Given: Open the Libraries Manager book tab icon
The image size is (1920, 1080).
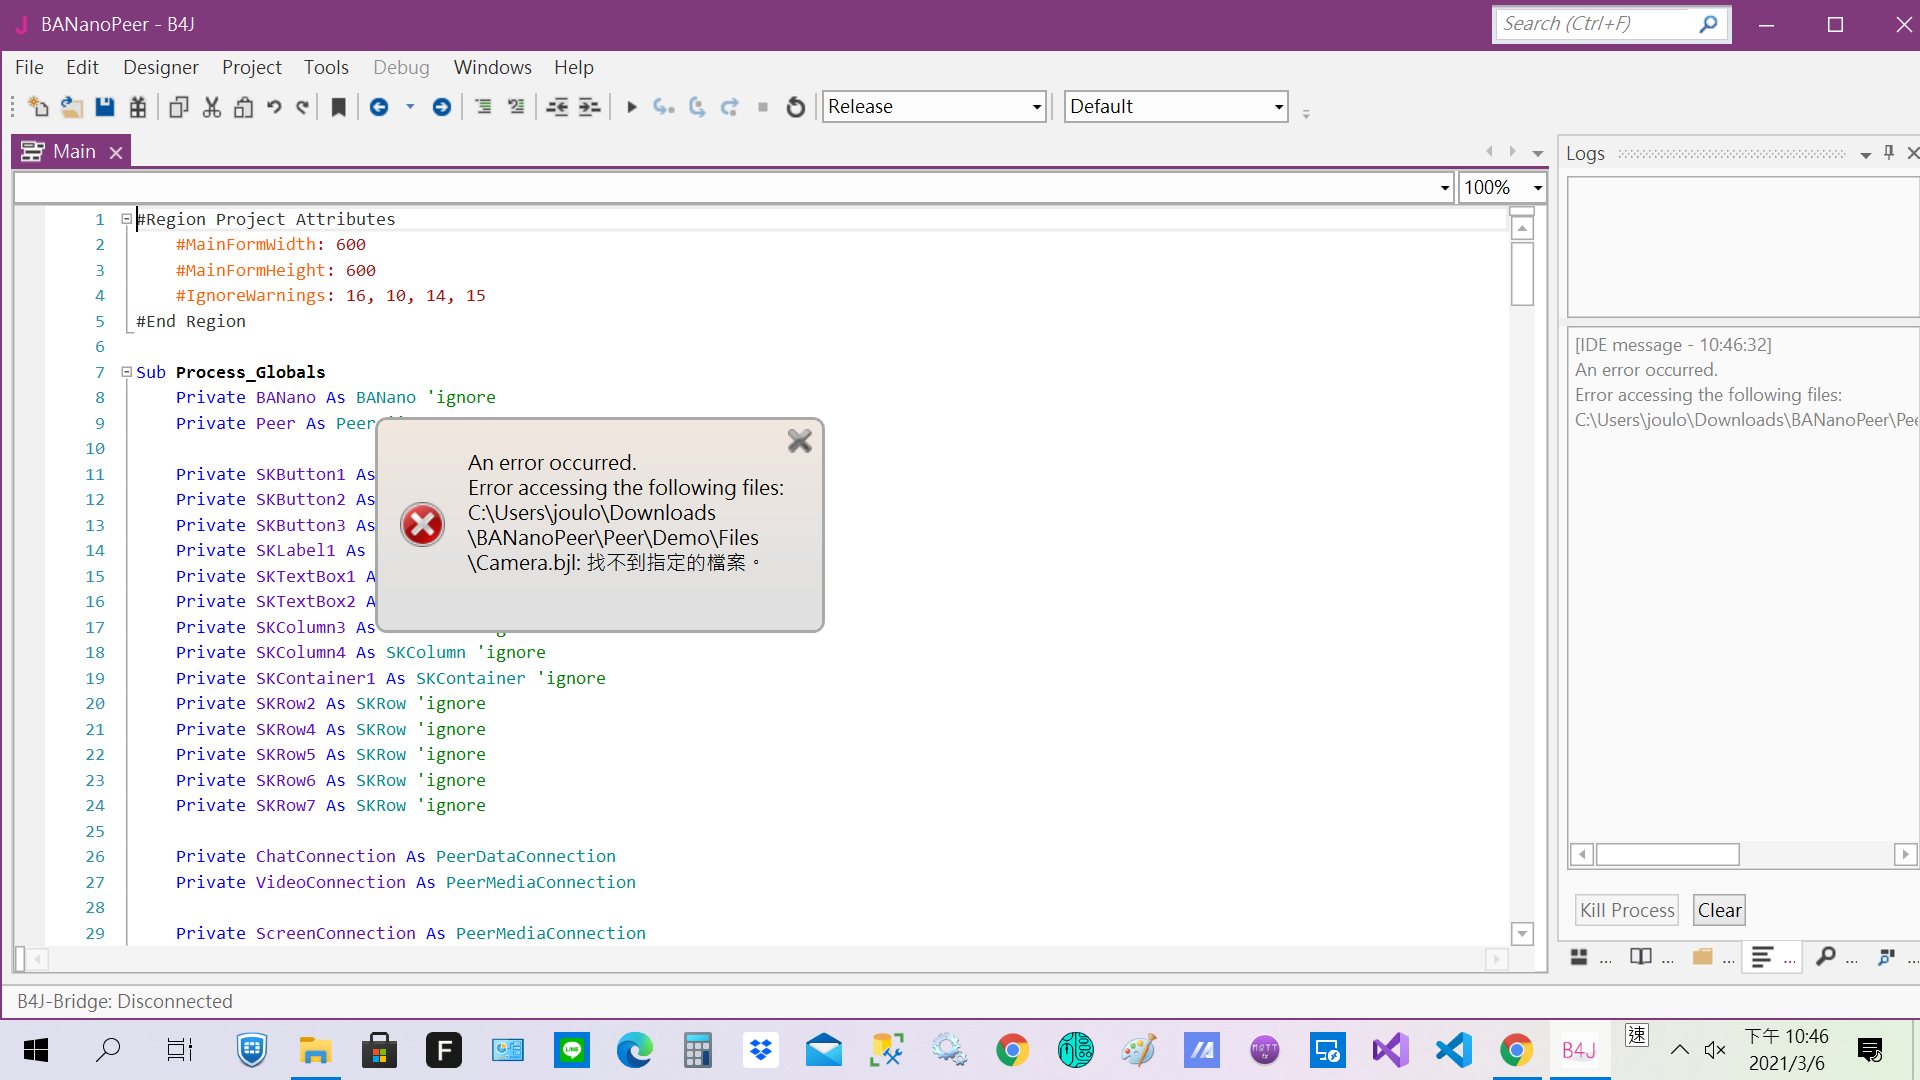Looking at the screenshot, I should tap(1640, 957).
